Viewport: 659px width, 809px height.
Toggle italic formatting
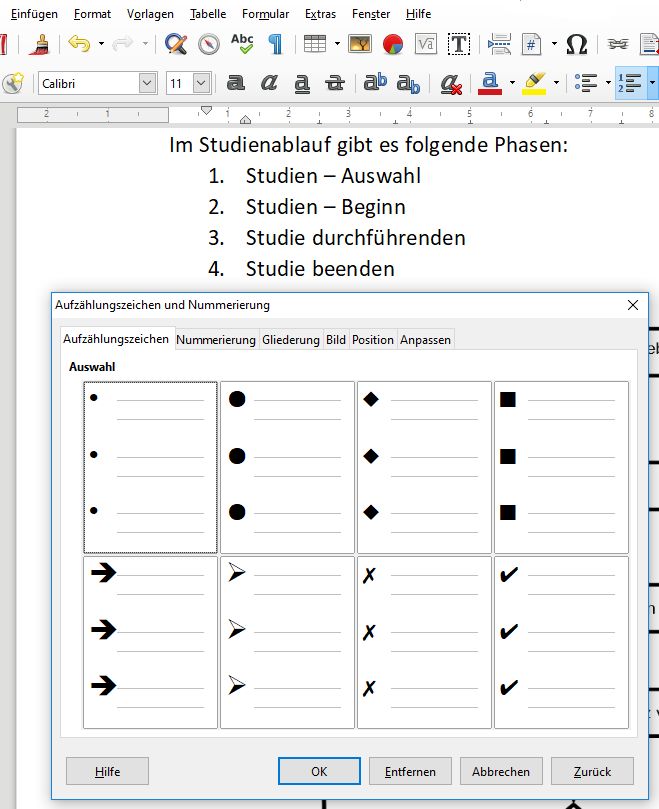pyautogui.click(x=269, y=83)
